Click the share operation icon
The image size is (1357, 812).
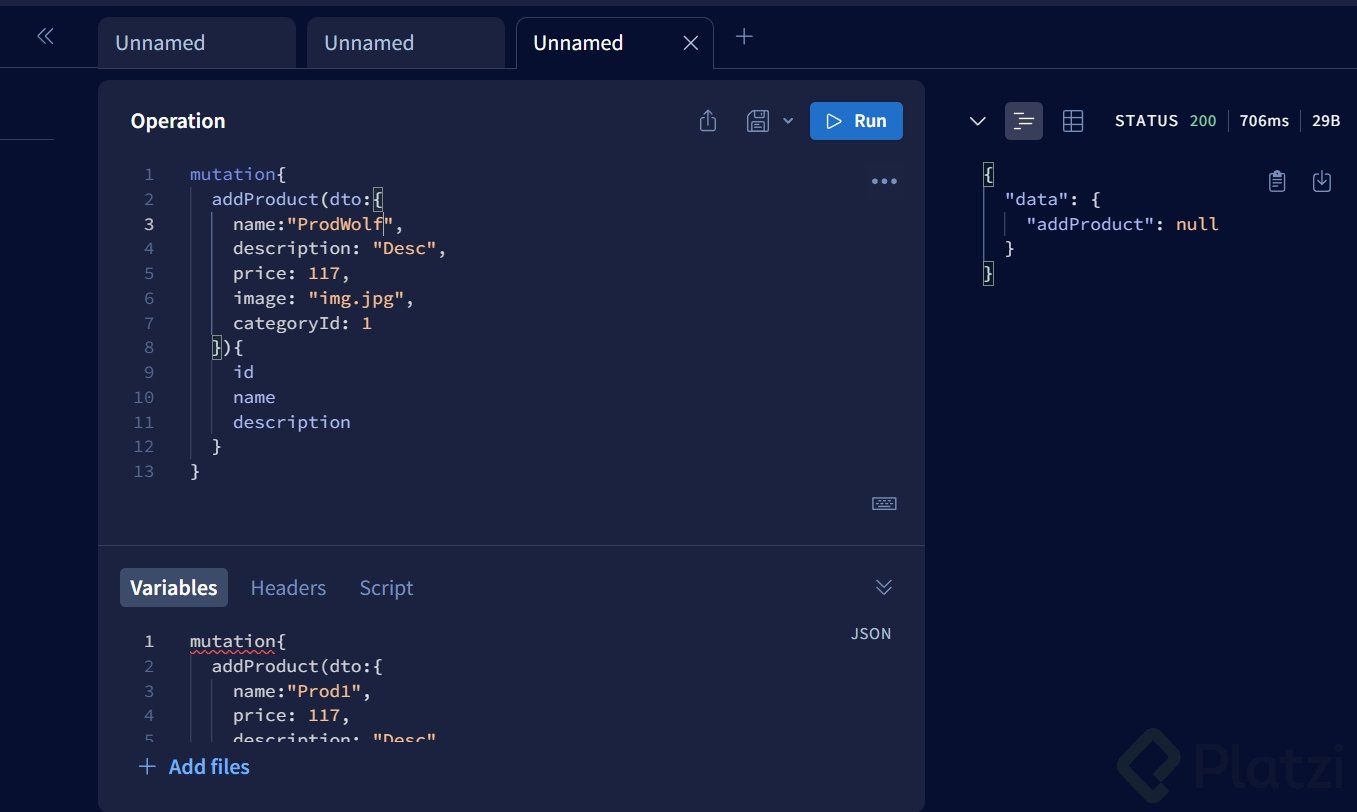tap(708, 121)
